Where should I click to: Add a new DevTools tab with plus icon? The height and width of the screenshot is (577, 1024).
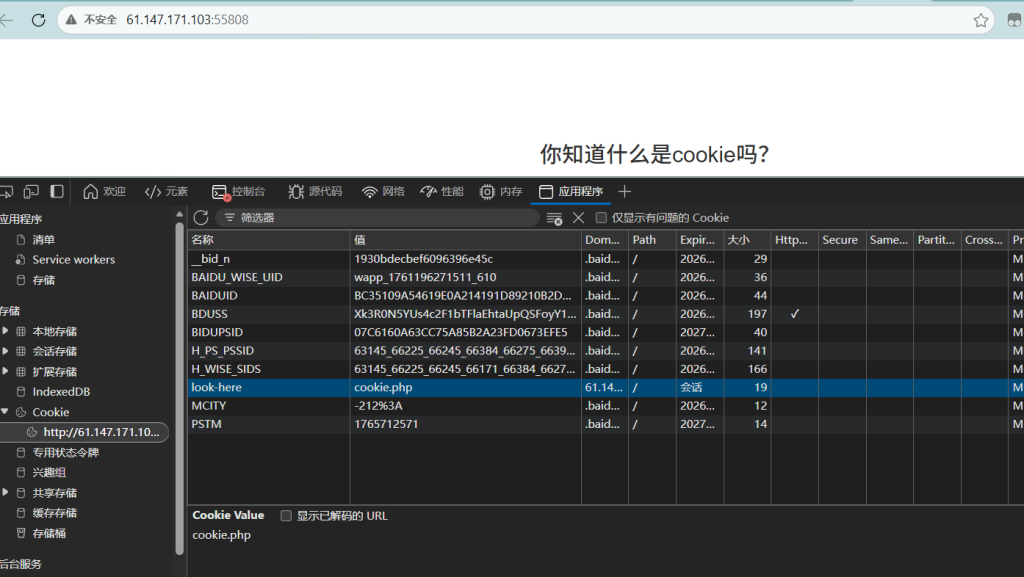pos(625,191)
